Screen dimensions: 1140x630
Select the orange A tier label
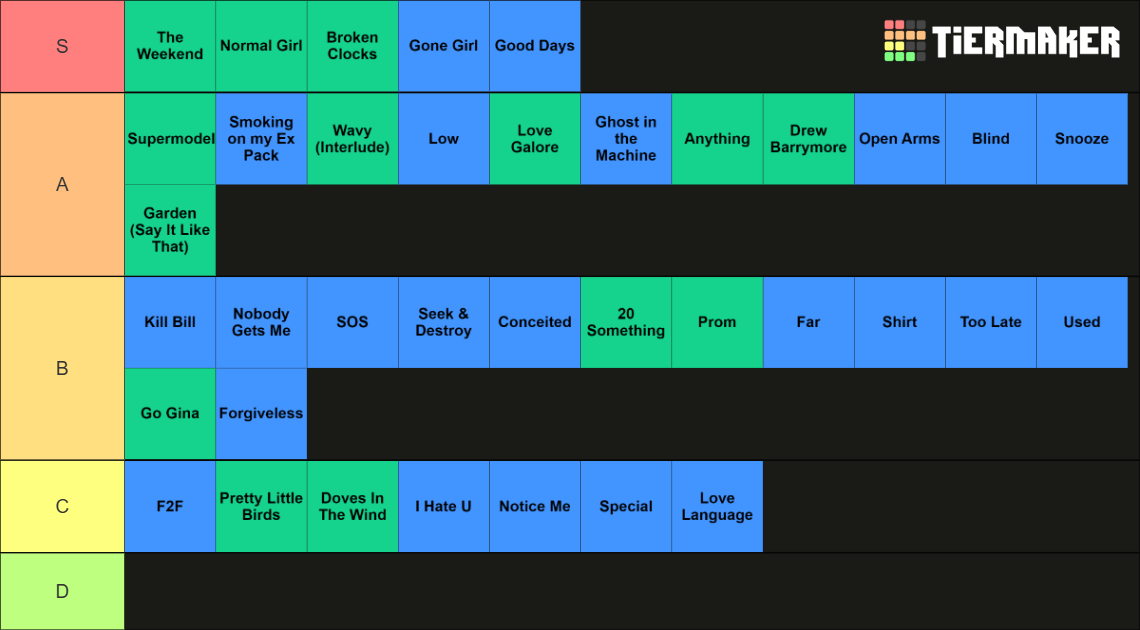(63, 185)
